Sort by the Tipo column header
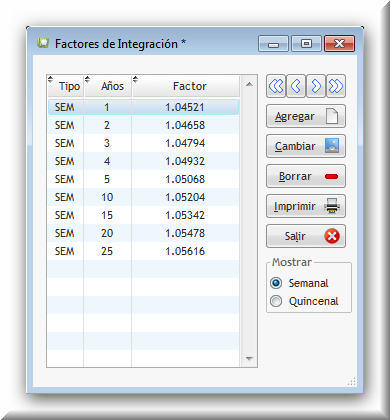The height and width of the screenshot is (420, 390). (x=66, y=86)
